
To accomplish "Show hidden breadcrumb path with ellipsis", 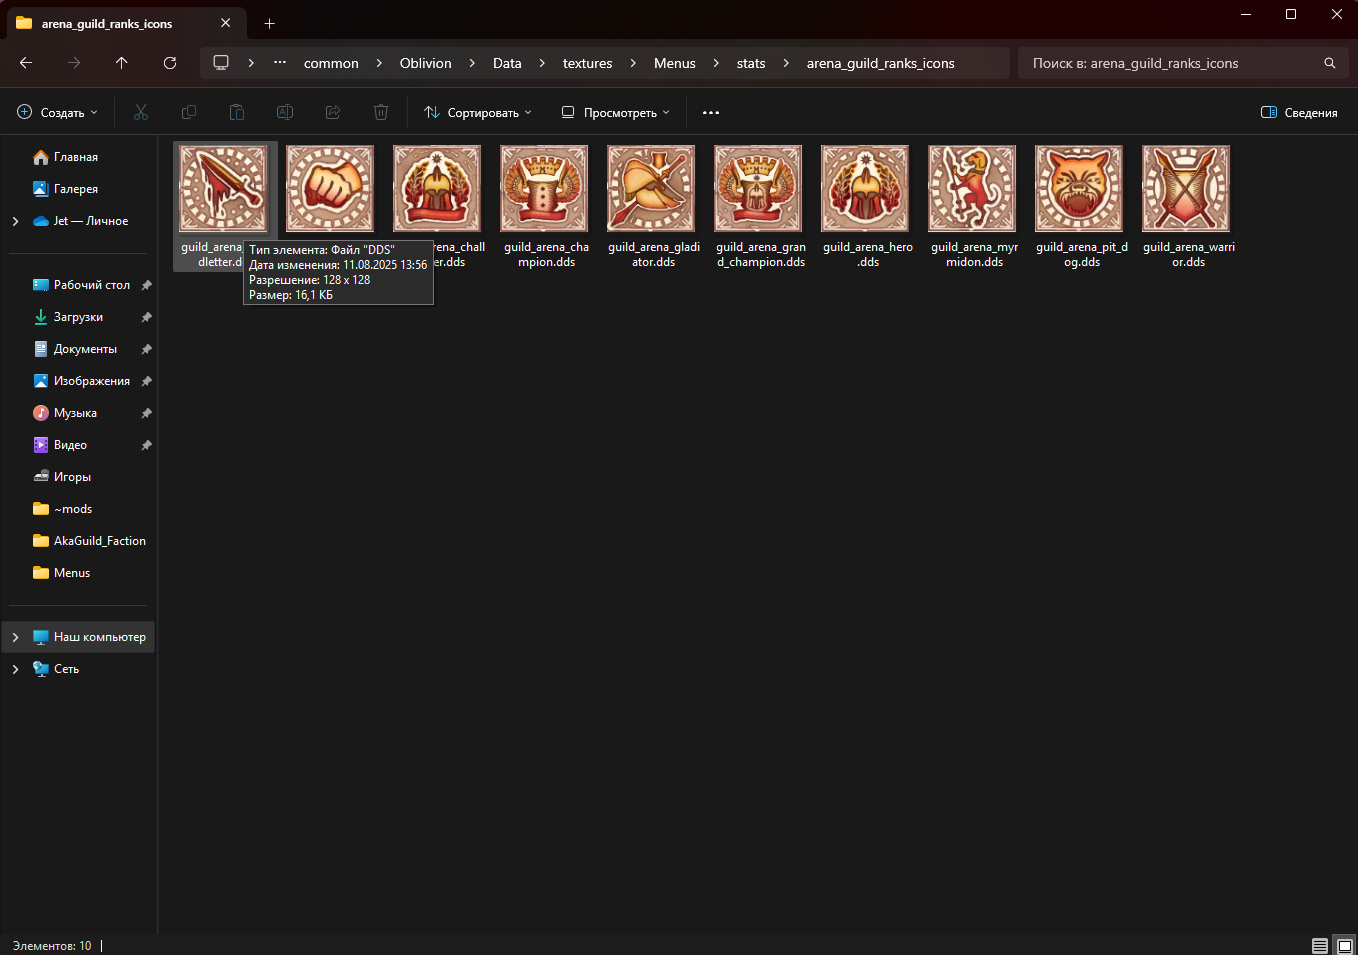I will point(280,63).
